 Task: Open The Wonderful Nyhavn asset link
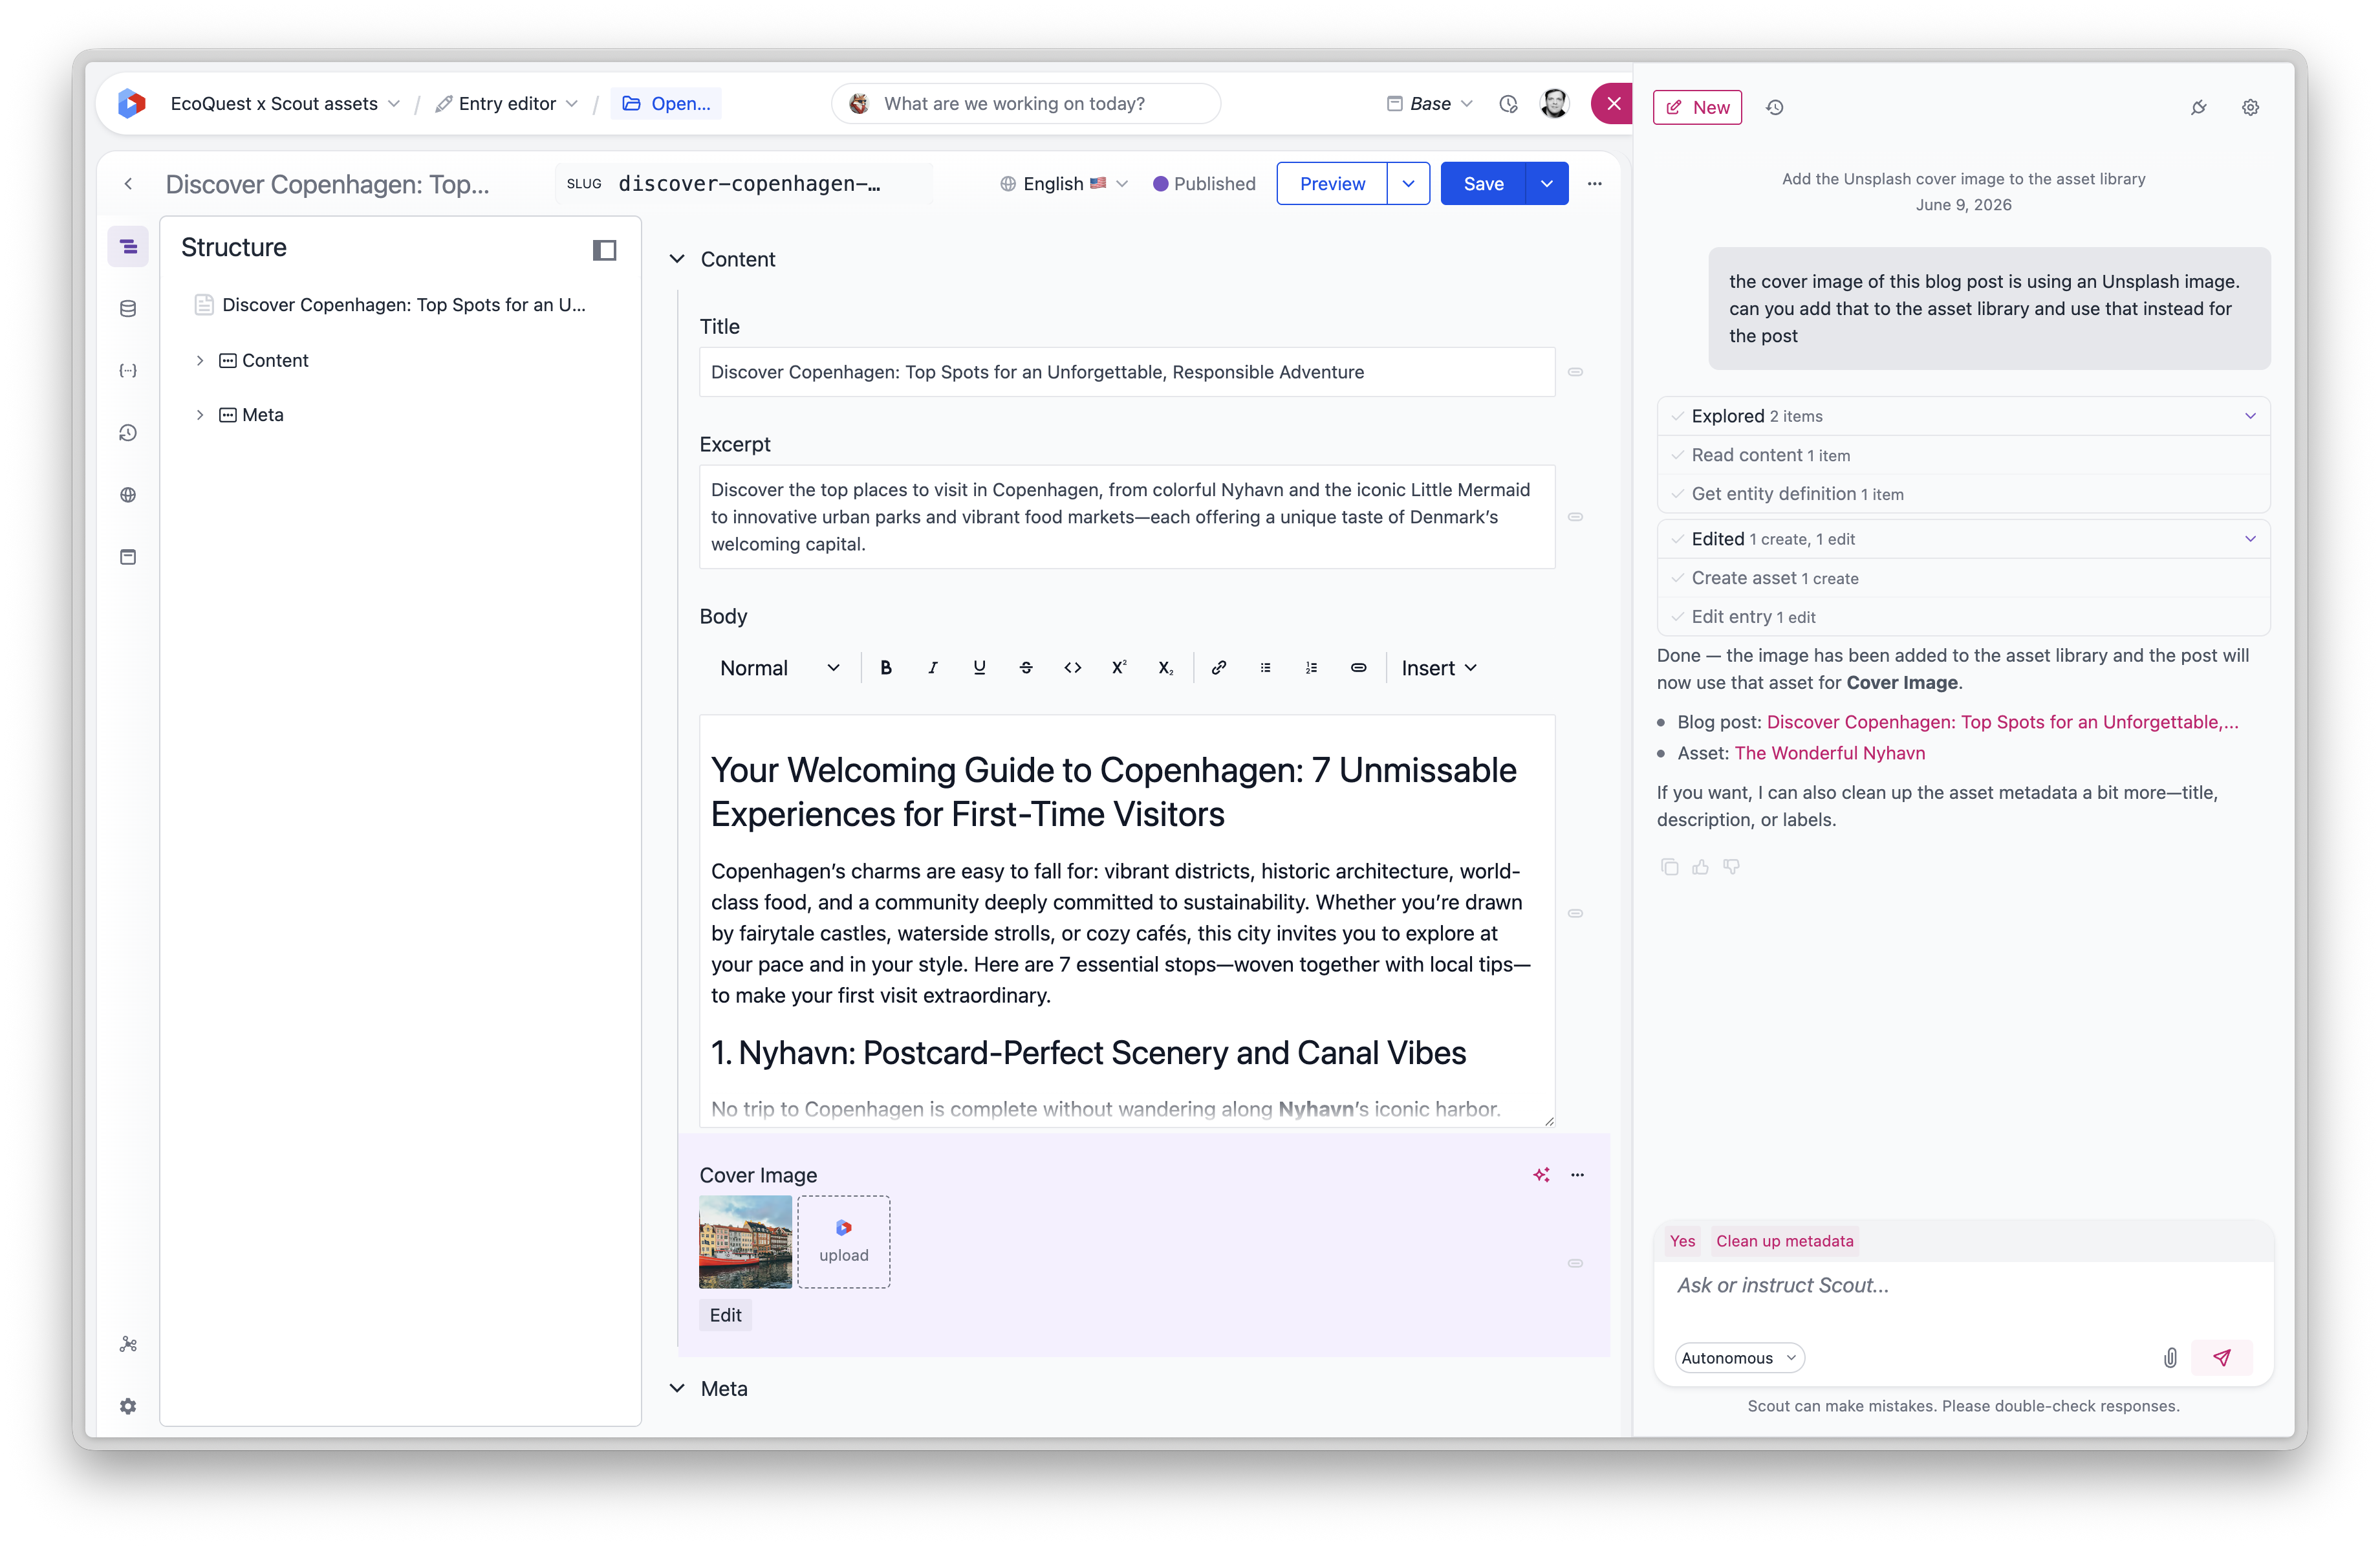point(1829,753)
